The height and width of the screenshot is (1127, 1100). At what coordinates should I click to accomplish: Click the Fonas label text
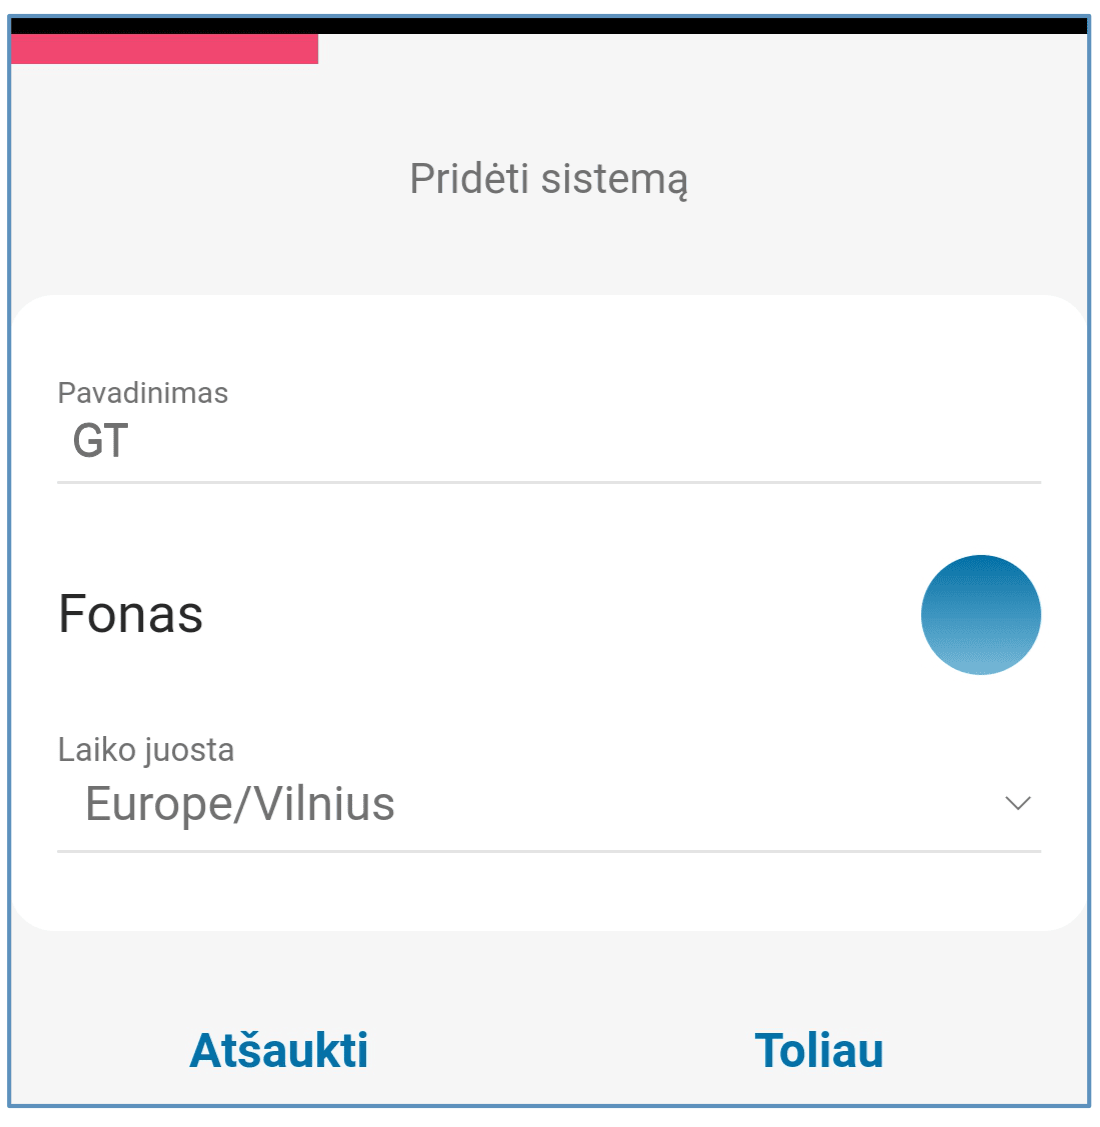pyautogui.click(x=131, y=614)
